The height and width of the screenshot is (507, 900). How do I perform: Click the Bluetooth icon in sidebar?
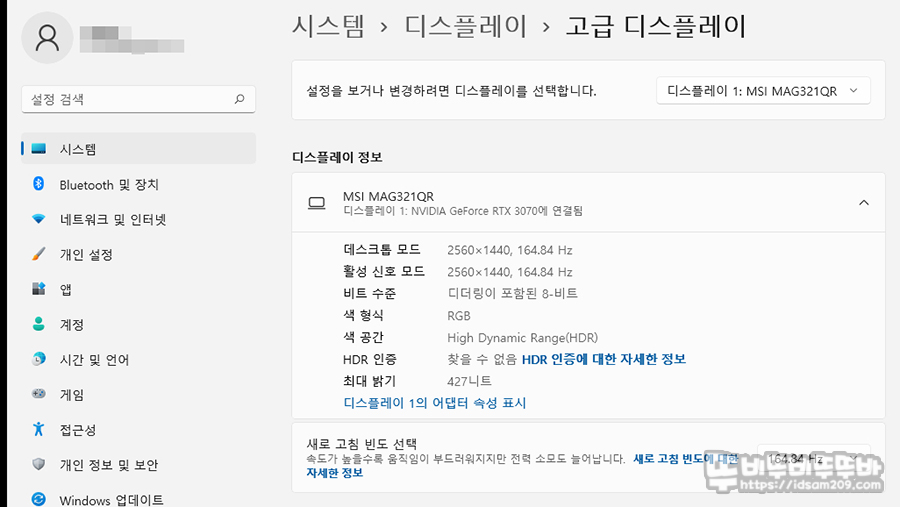click(38, 184)
